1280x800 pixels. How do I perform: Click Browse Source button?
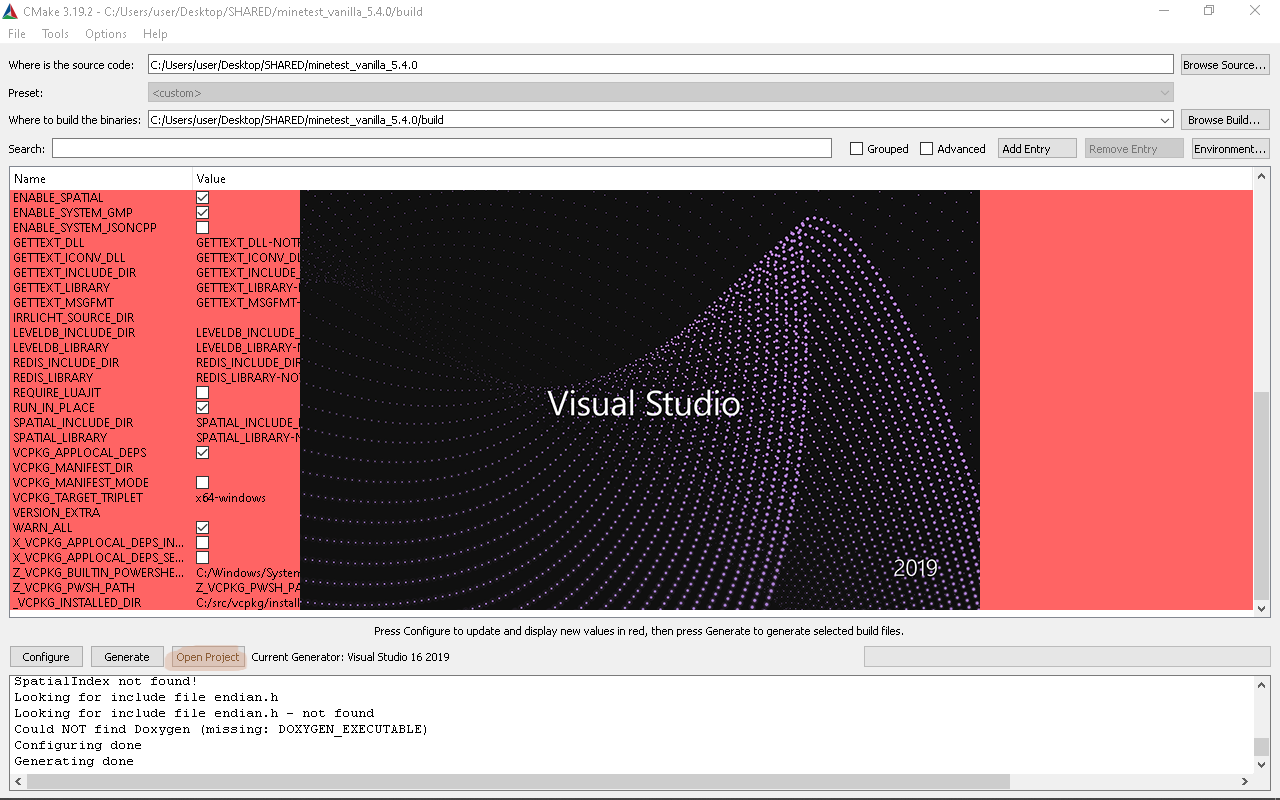(x=1224, y=65)
